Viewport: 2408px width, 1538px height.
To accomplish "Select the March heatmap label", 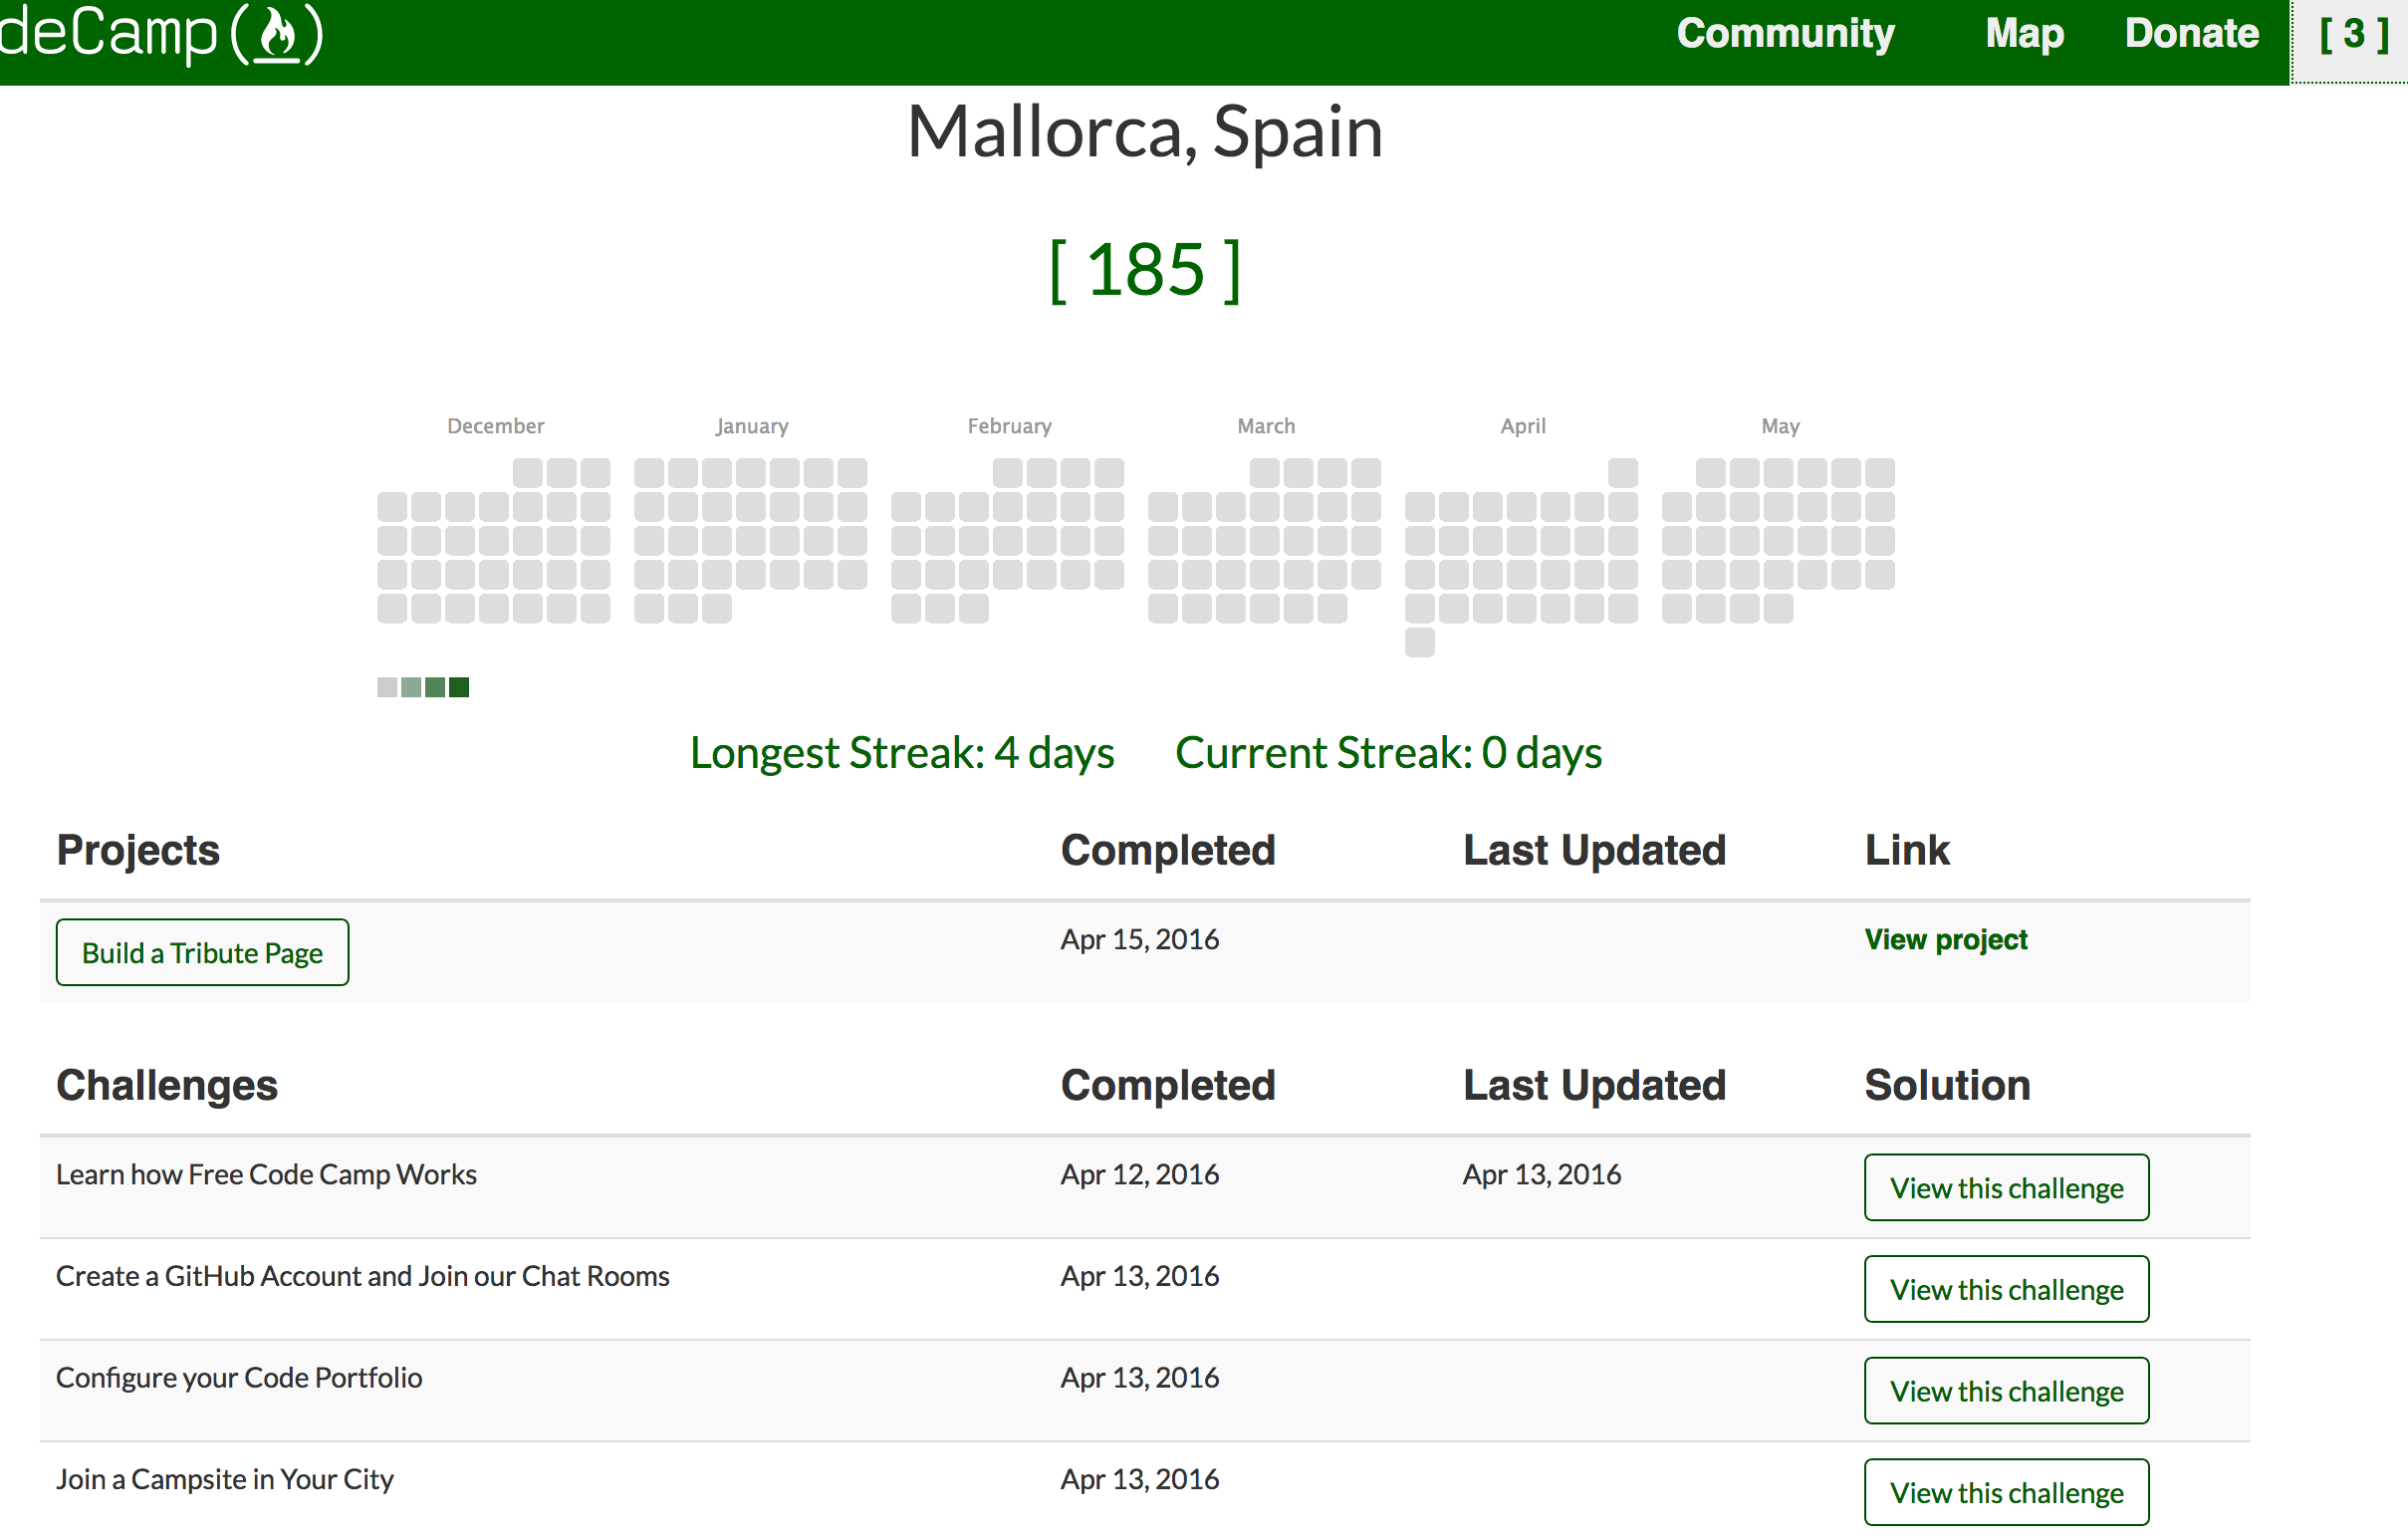I will click(1266, 426).
